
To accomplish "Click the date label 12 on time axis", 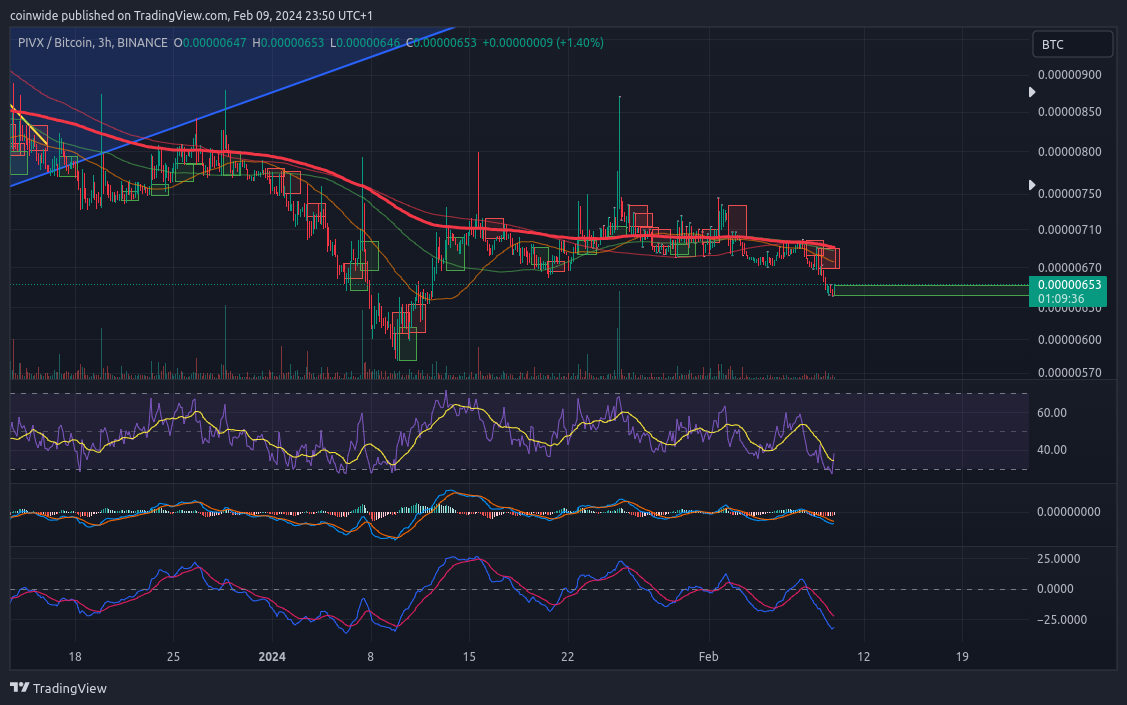I will (863, 656).
